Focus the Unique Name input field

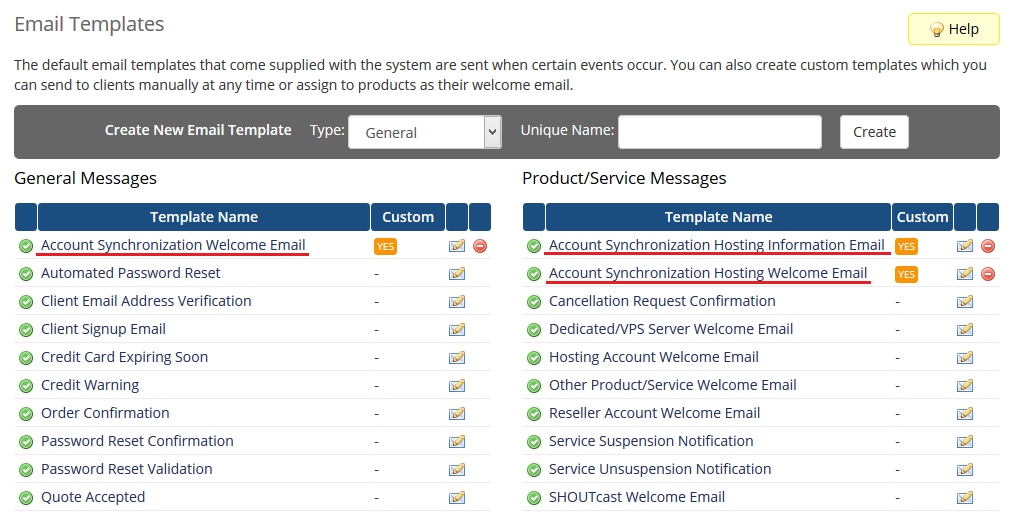pyautogui.click(x=720, y=132)
